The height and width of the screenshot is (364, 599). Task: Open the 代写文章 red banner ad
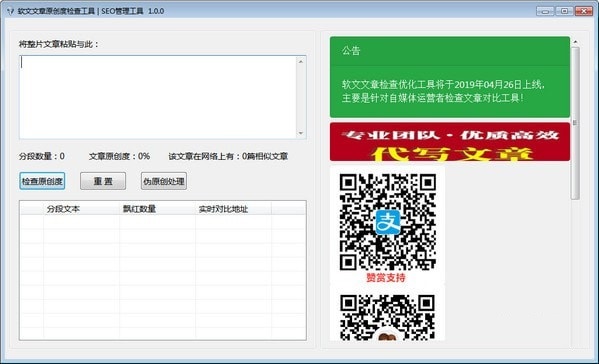tap(450, 142)
